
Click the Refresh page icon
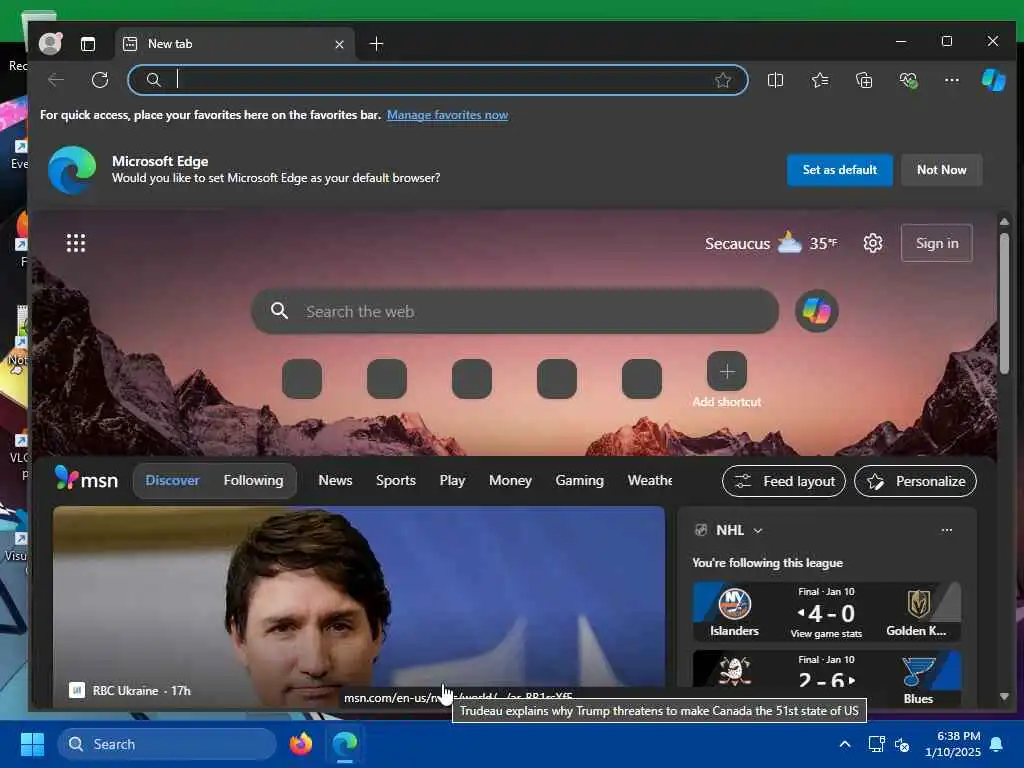click(100, 80)
